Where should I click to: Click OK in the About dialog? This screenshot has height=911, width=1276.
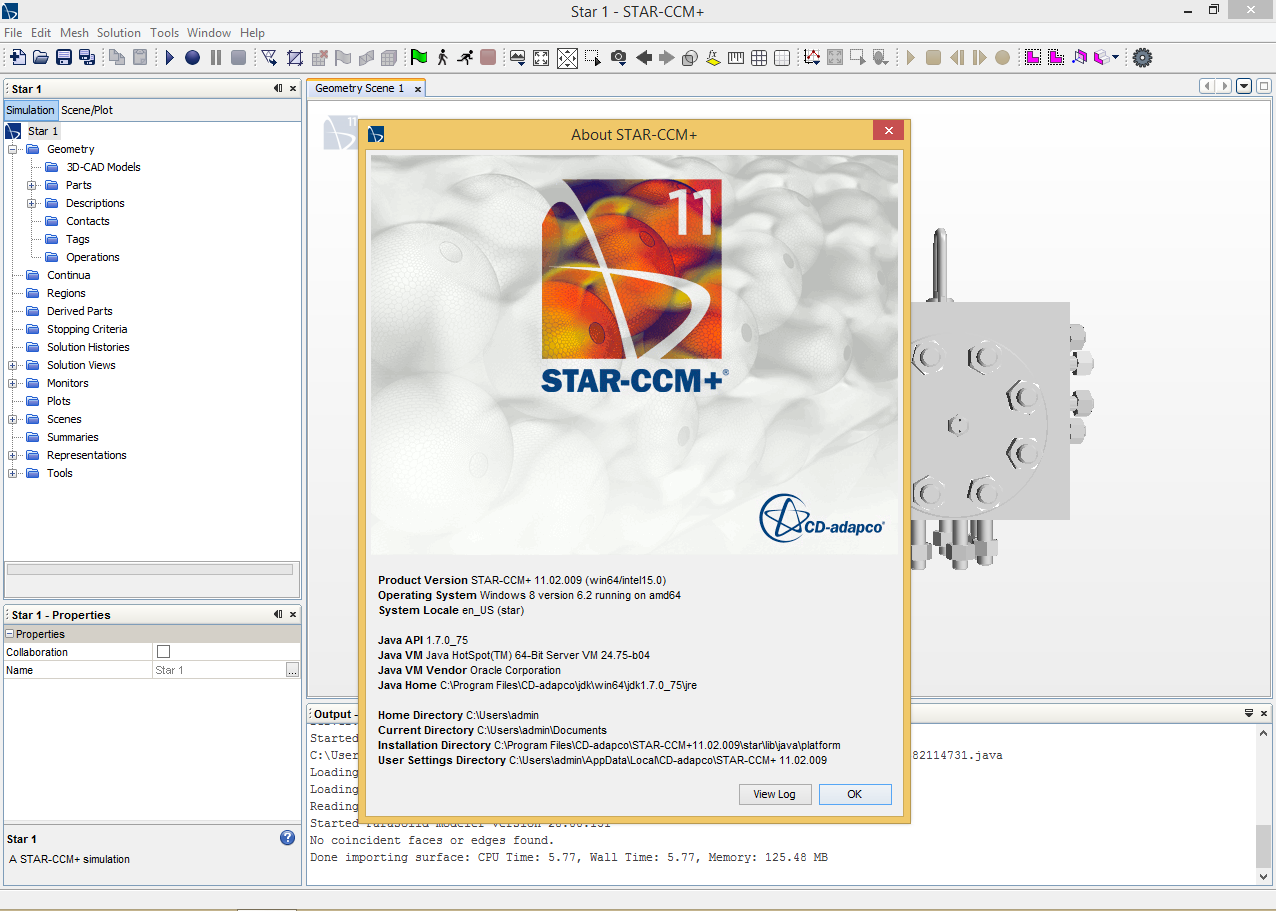855,794
